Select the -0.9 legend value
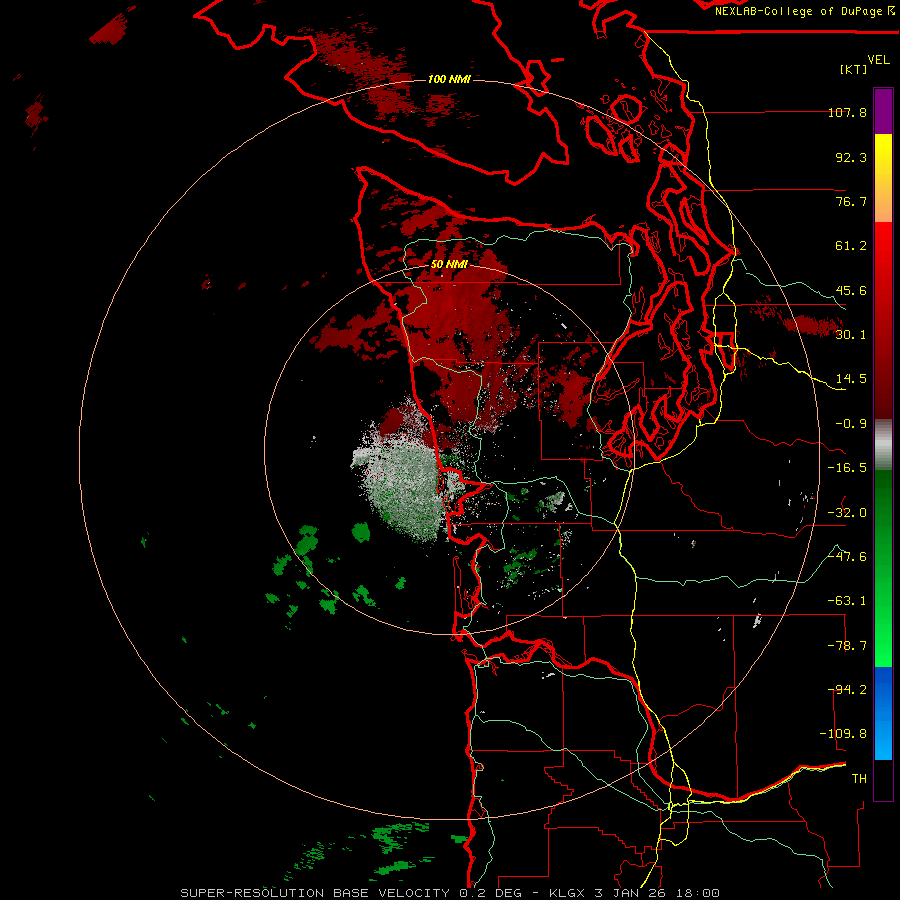 [851, 424]
